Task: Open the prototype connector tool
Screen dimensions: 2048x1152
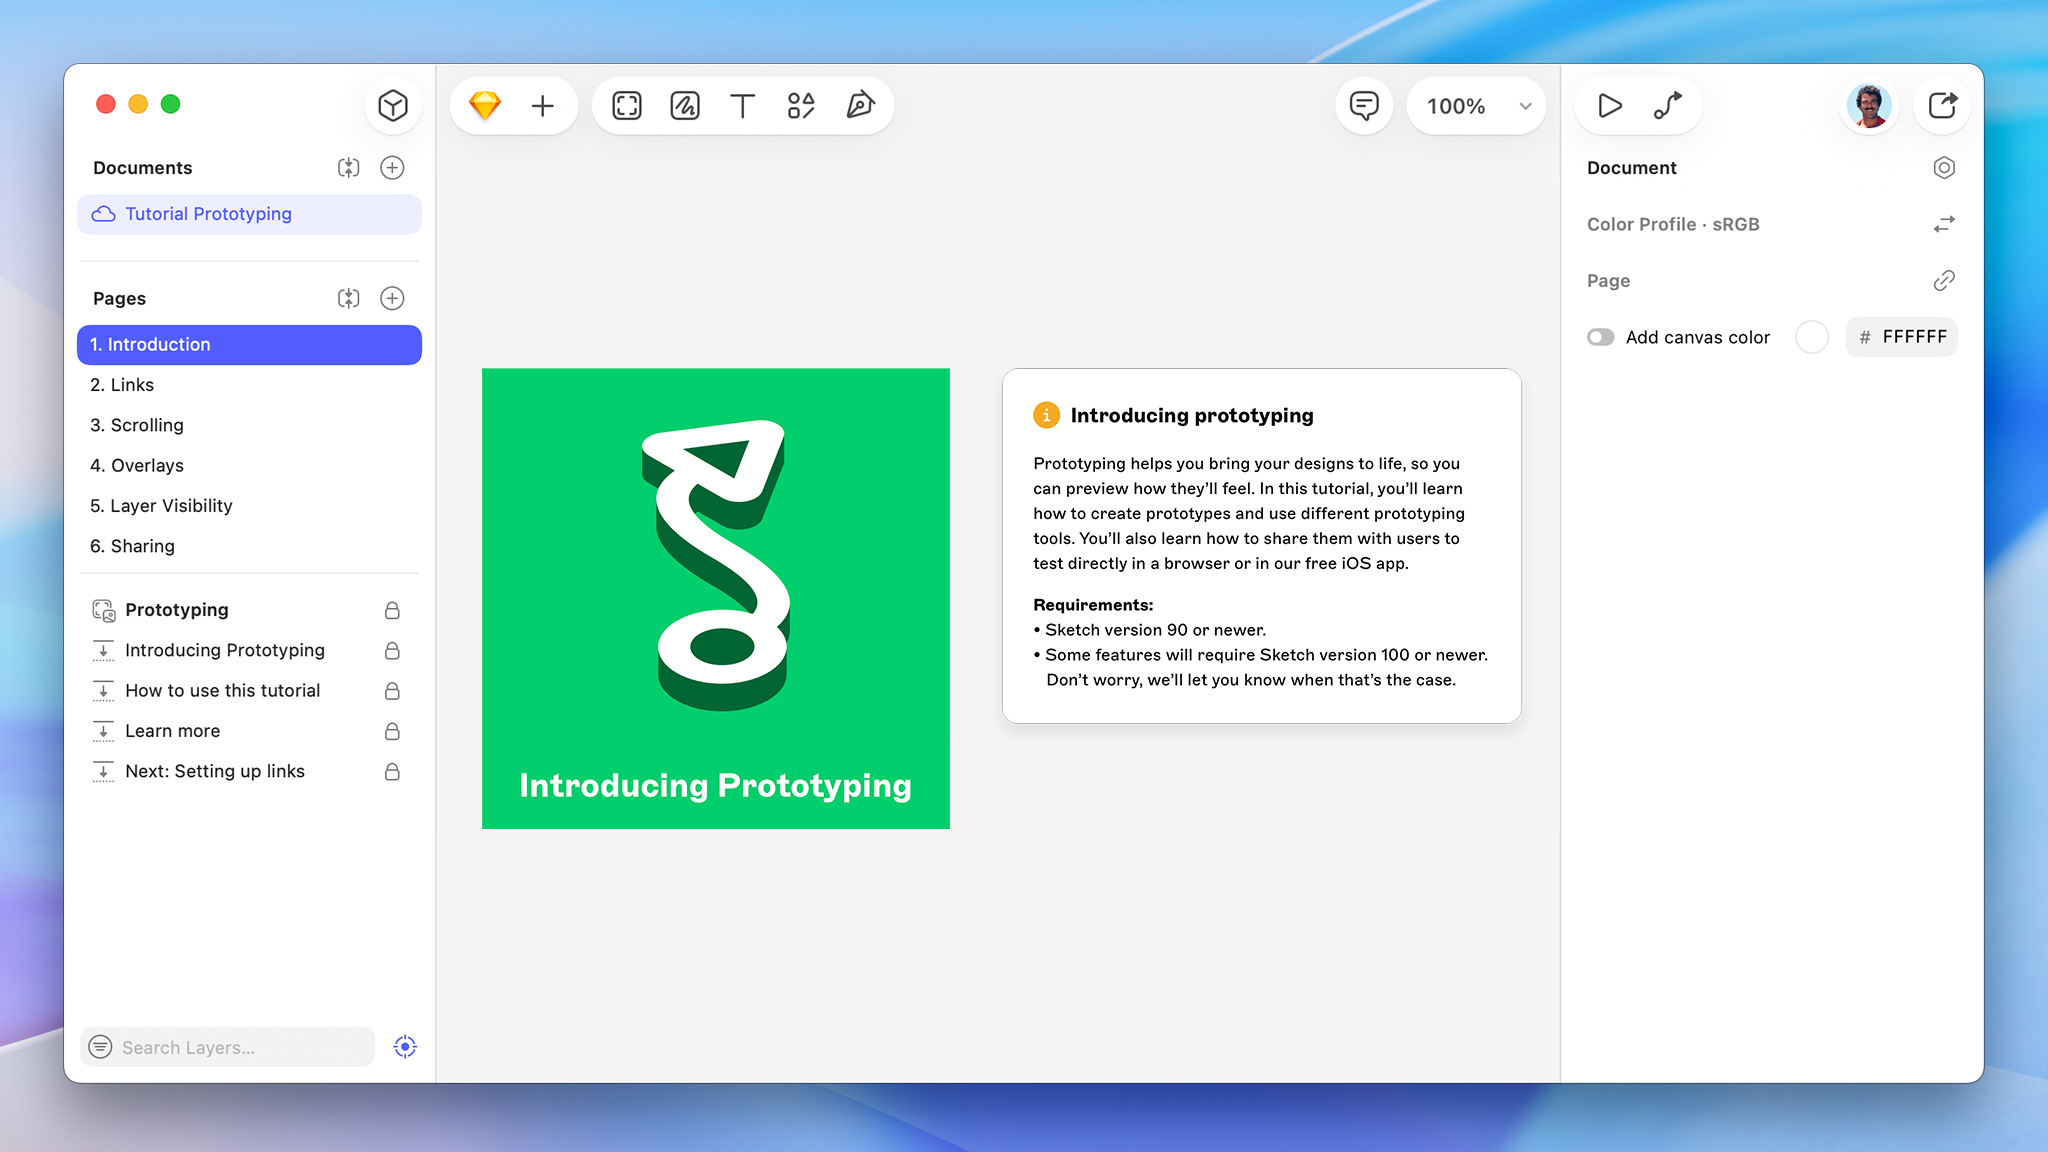Action: click(1668, 106)
